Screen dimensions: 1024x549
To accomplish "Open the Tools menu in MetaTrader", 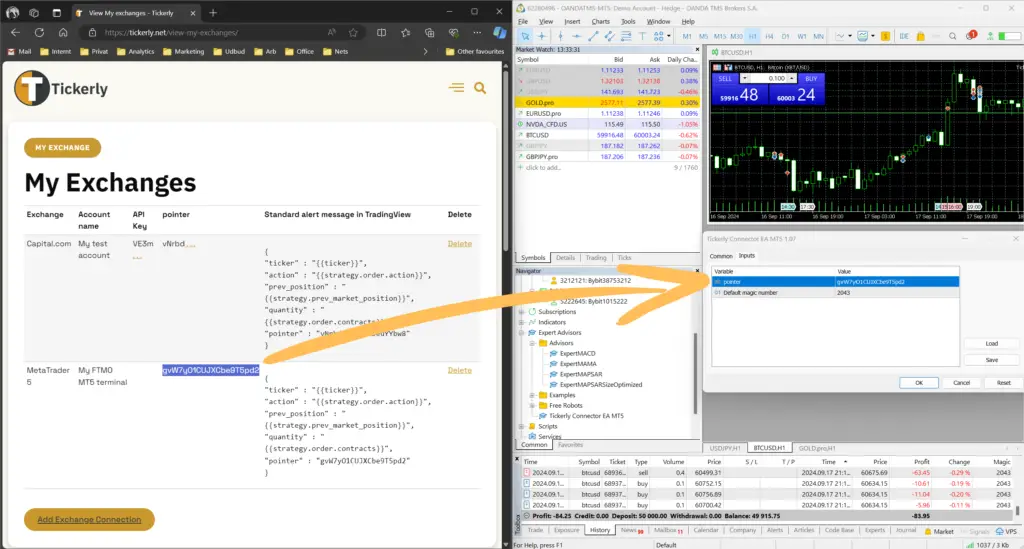I will [628, 22].
